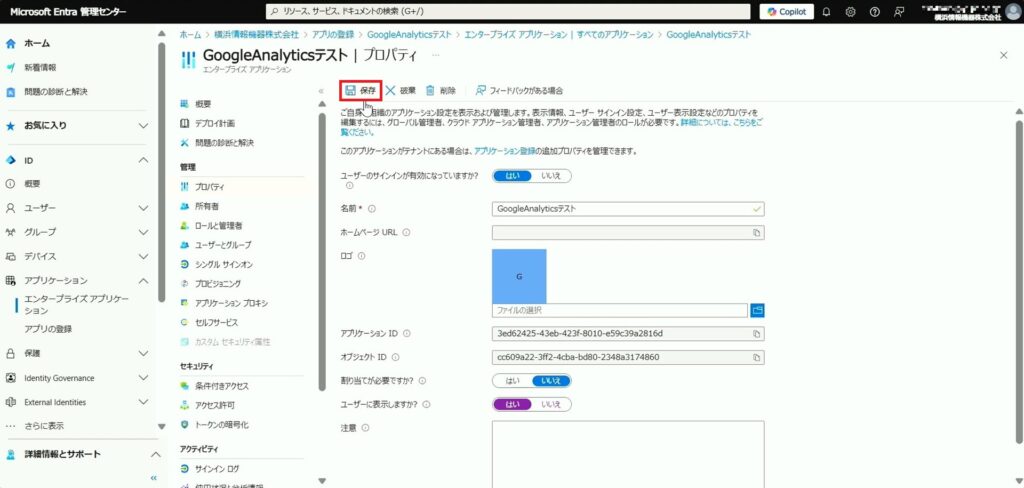Set ユーザーに表示しますか to いいえ
This screenshot has width=1024, height=488.
[551, 404]
